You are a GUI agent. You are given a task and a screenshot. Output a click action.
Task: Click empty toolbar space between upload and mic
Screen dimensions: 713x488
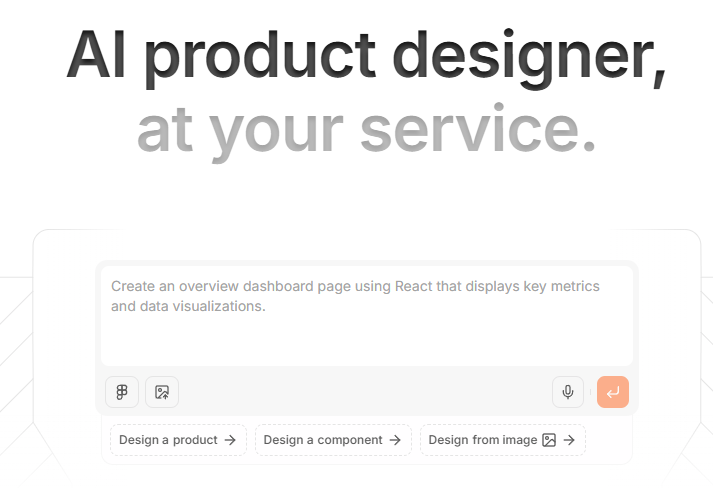coord(365,392)
